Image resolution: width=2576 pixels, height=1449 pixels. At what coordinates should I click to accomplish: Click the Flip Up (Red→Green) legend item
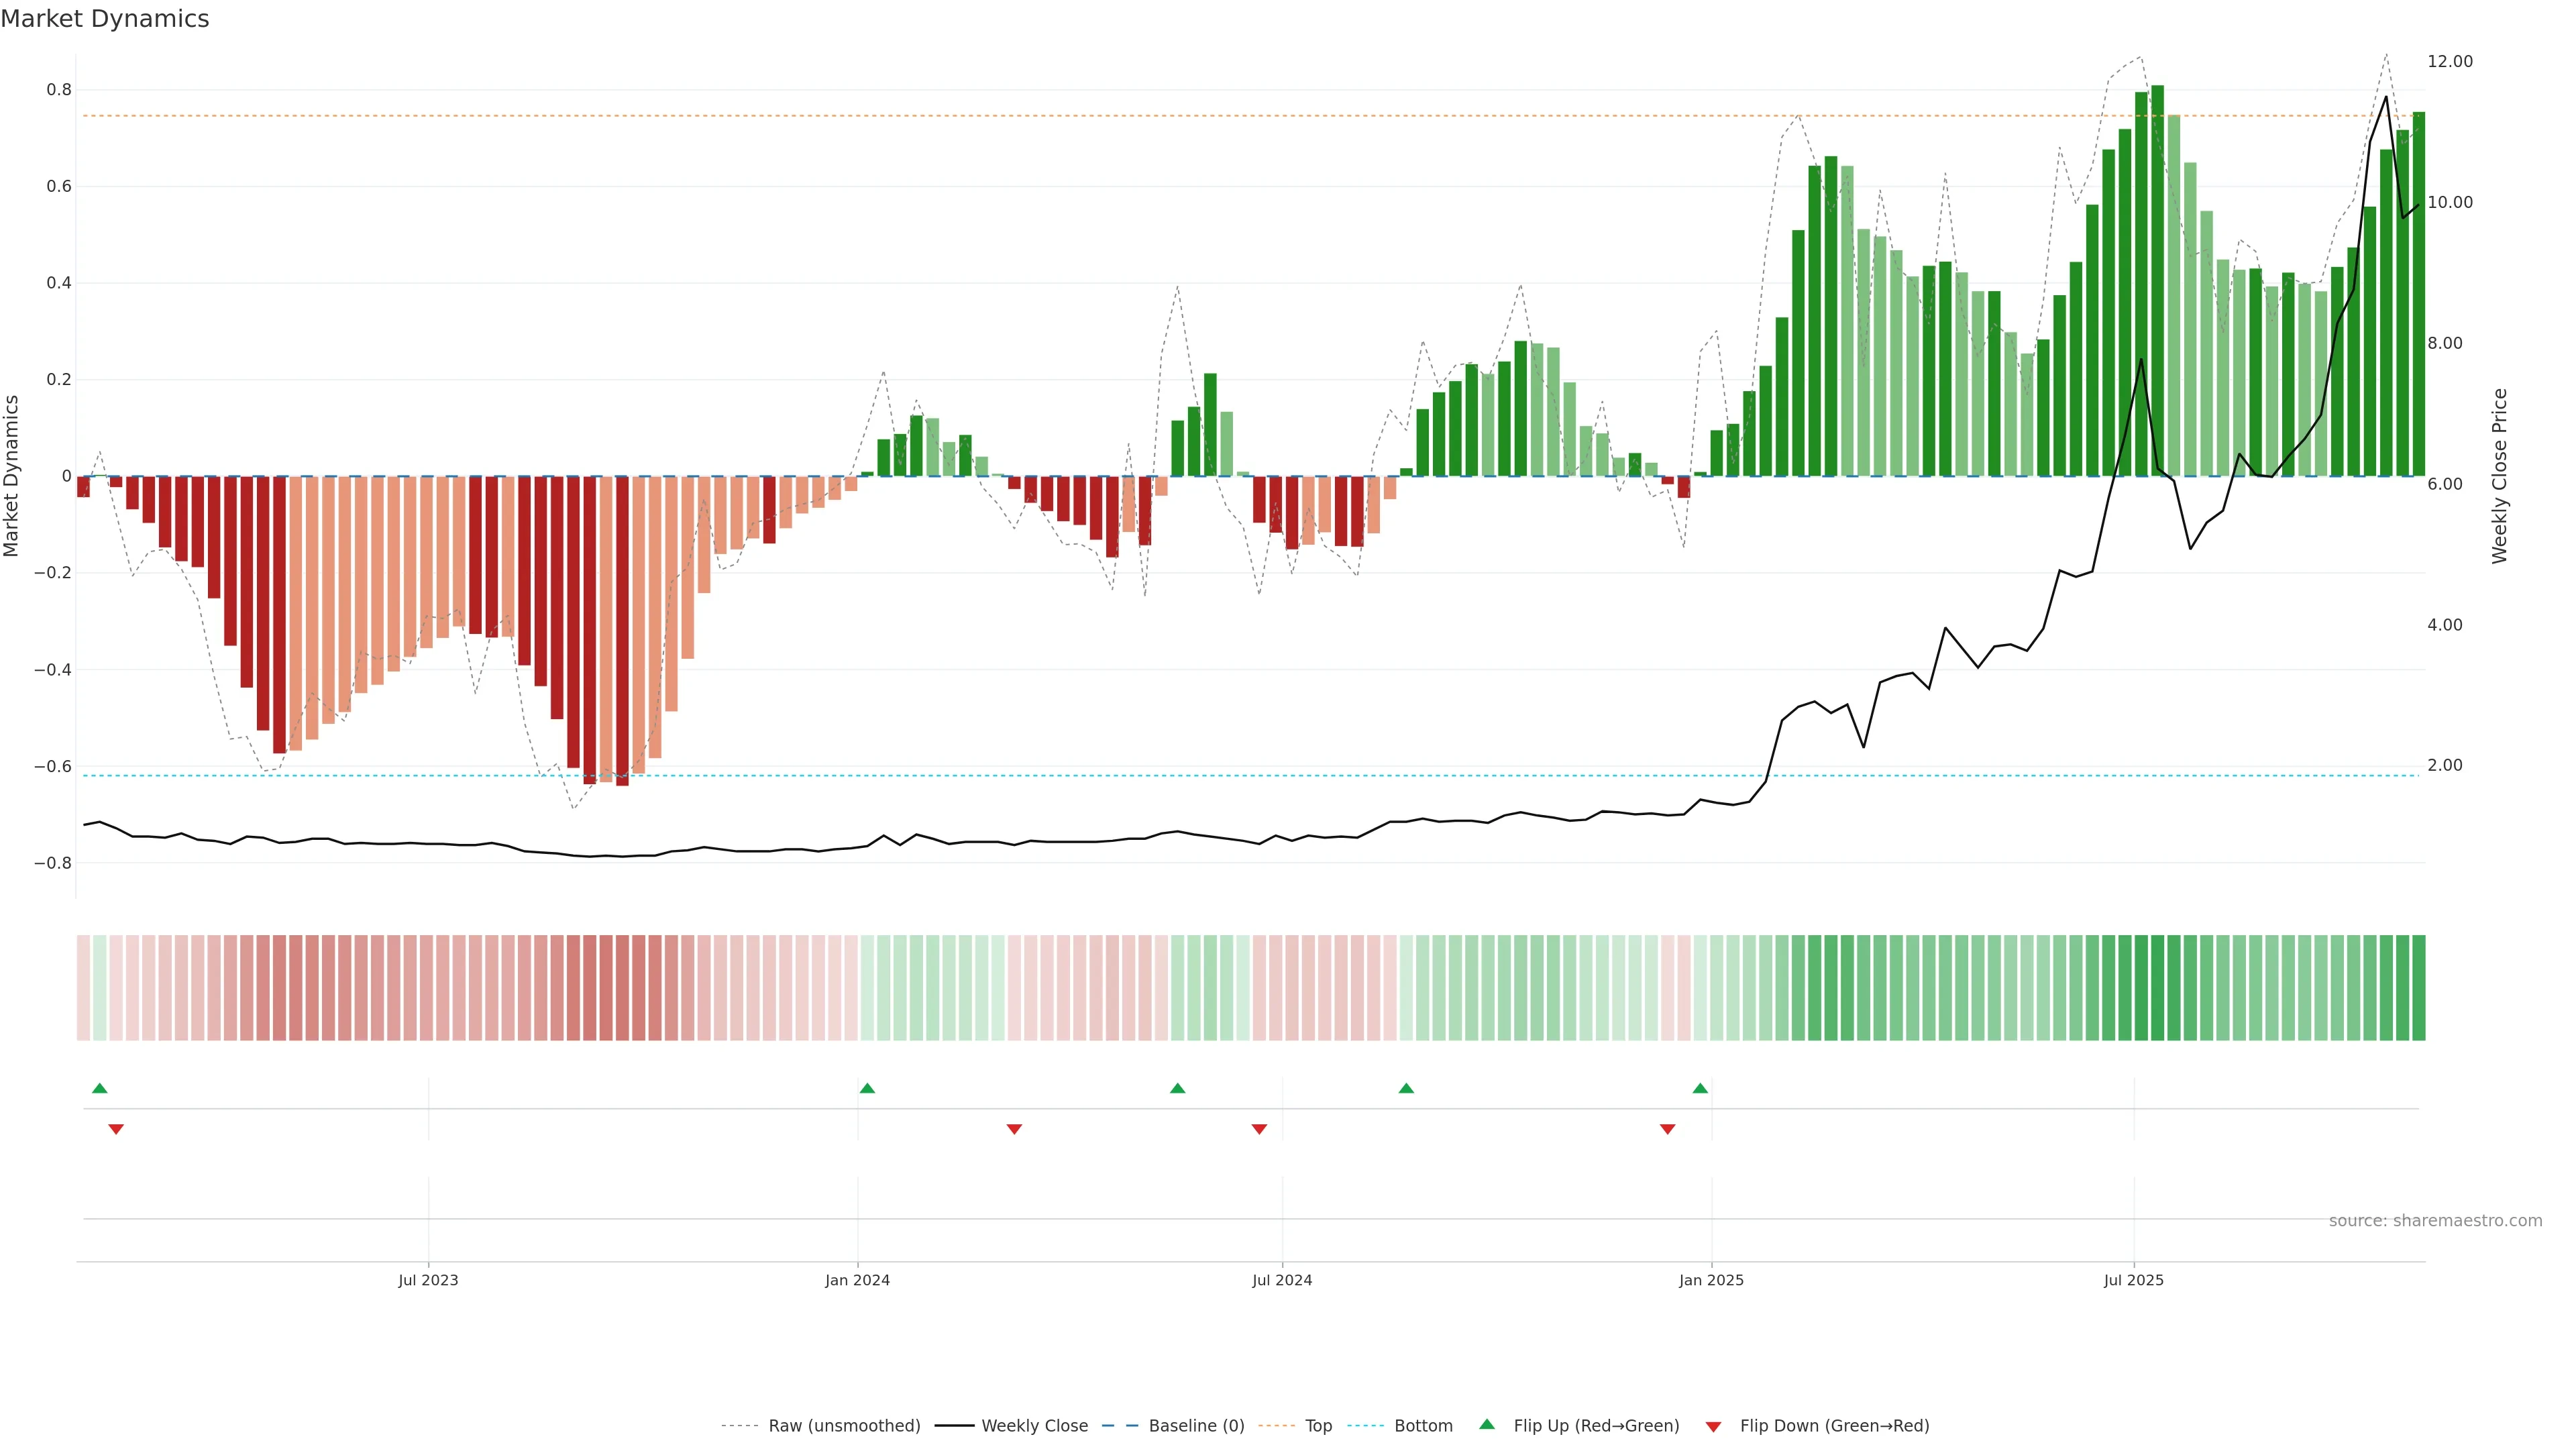click(1596, 1426)
